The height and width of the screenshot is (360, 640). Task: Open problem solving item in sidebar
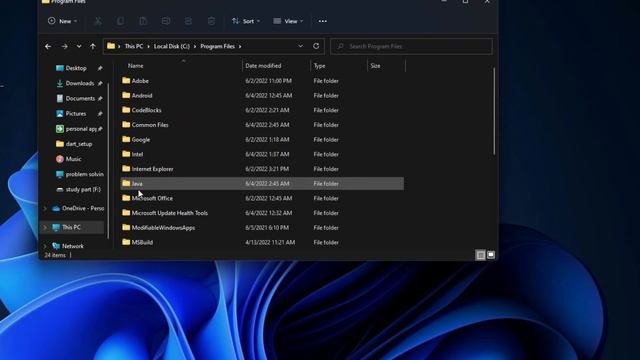click(x=84, y=174)
